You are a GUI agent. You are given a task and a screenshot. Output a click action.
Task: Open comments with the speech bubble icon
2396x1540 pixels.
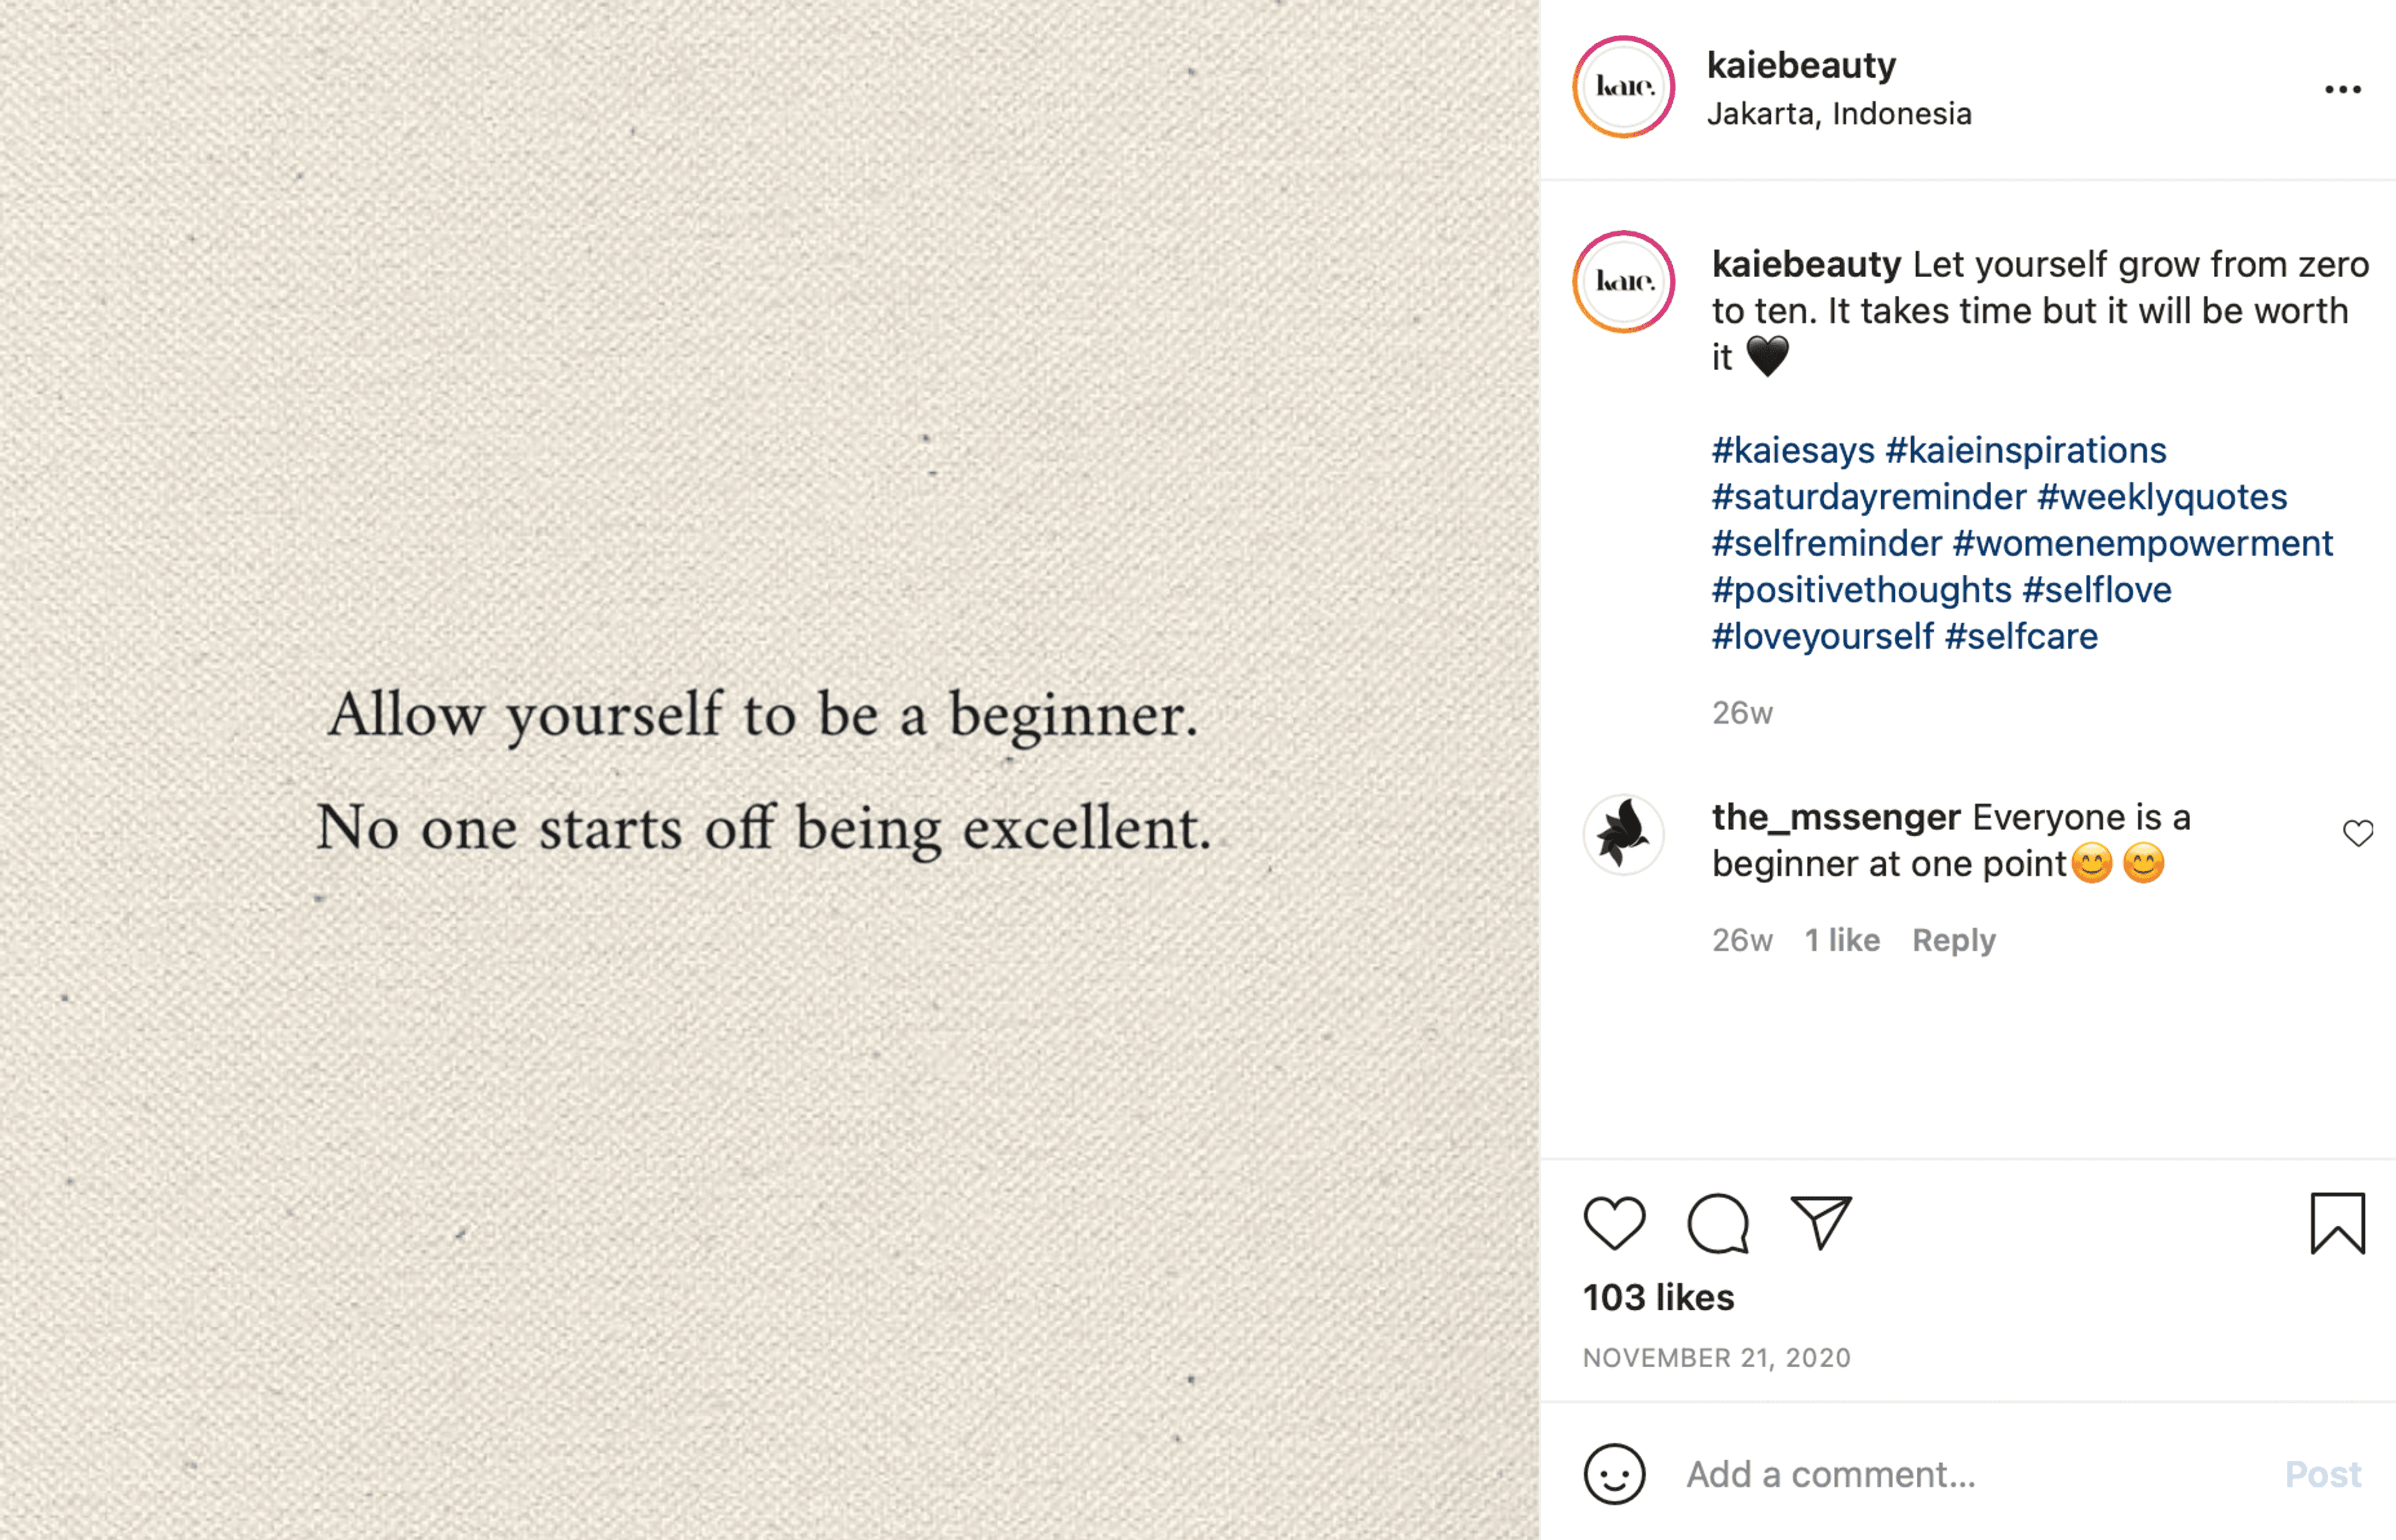coord(1718,1223)
